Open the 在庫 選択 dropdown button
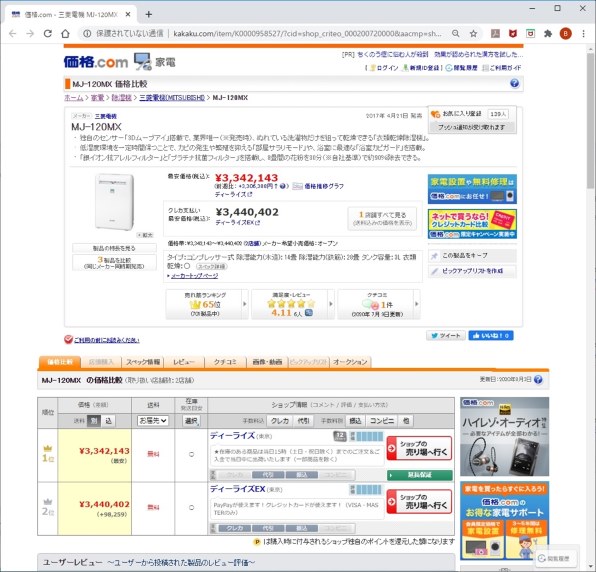The width and height of the screenshot is (596, 572). (192, 421)
